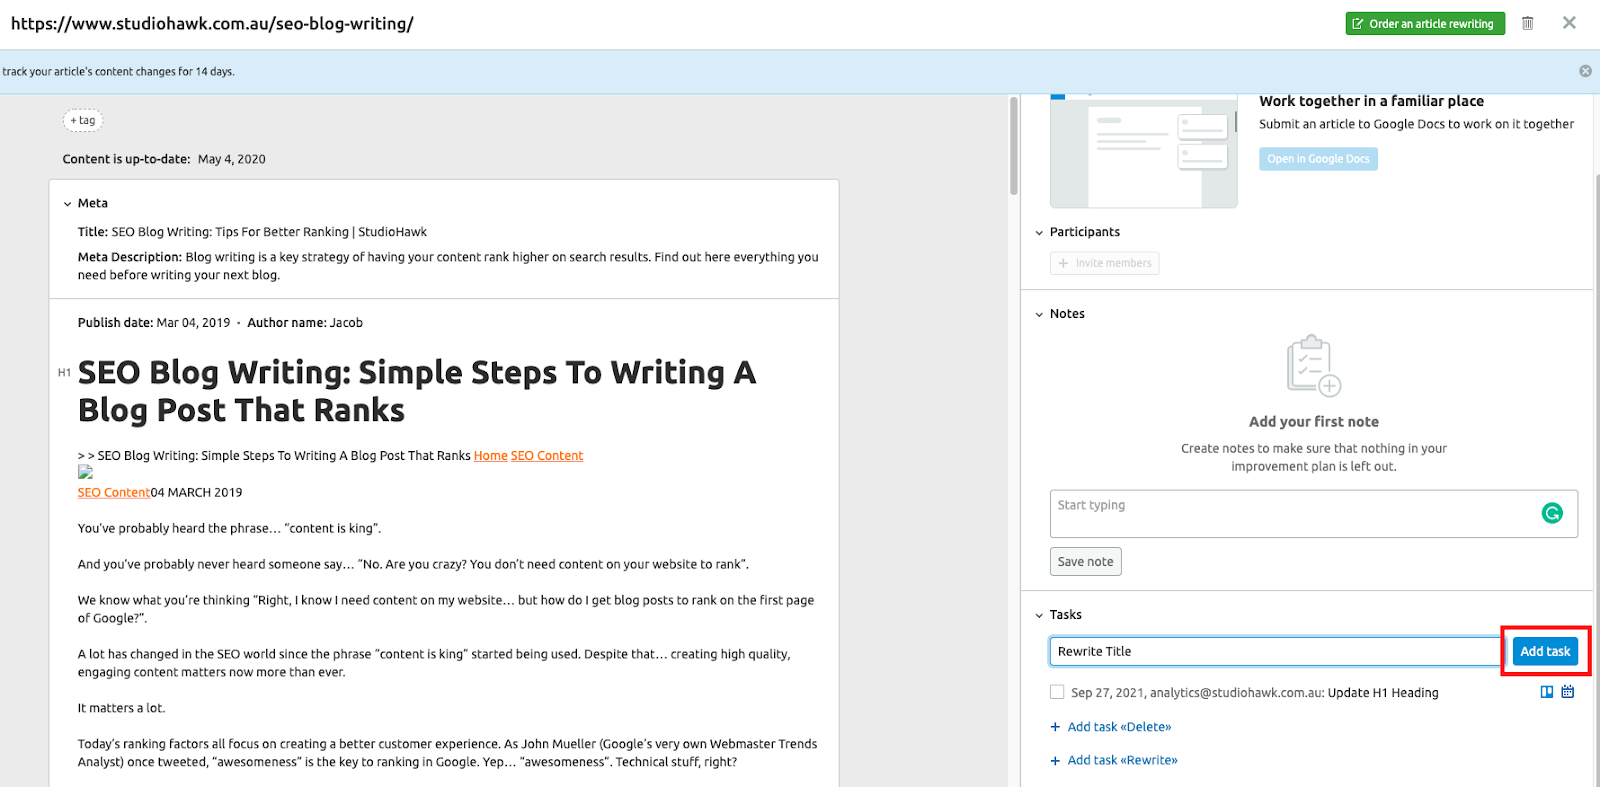Click the broken image icon in article
The image size is (1600, 787).
pos(85,472)
